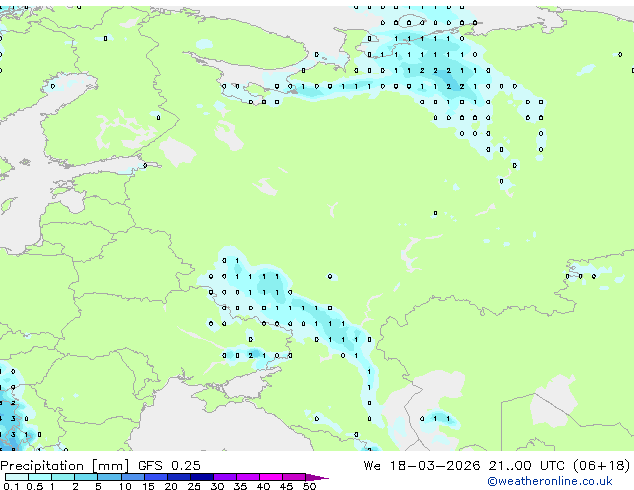Click the 45–50 mm legend color swatch
Image resolution: width=634 pixels, height=490 pixels.
(294, 477)
